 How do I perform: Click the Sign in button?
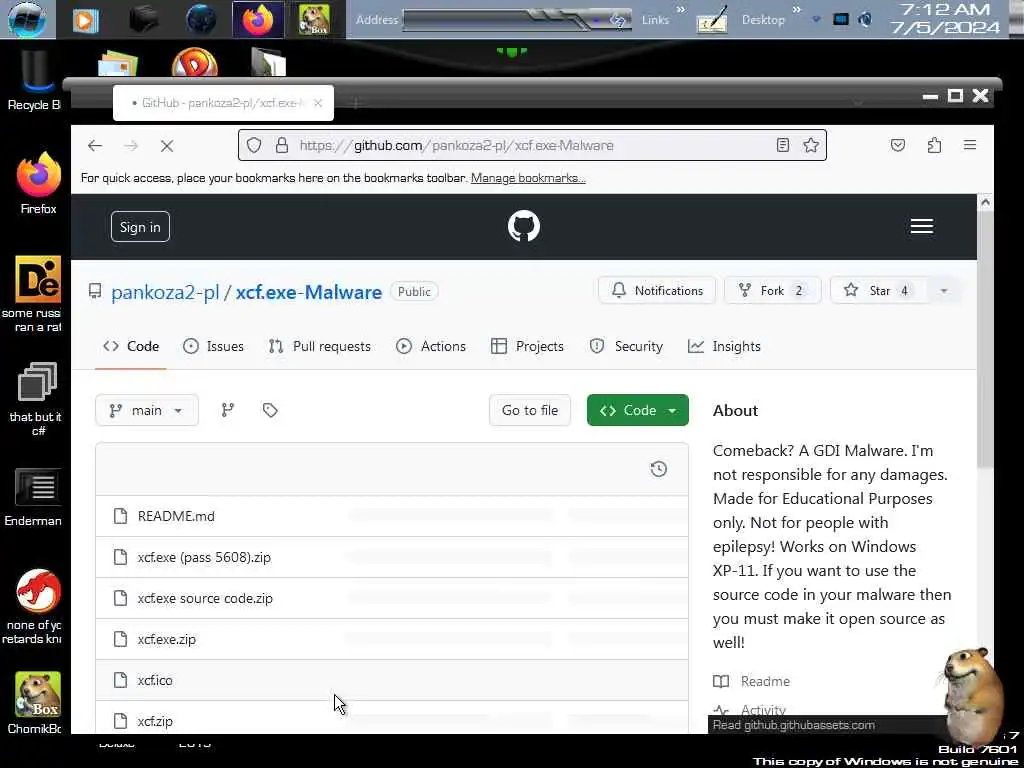[x=140, y=227]
